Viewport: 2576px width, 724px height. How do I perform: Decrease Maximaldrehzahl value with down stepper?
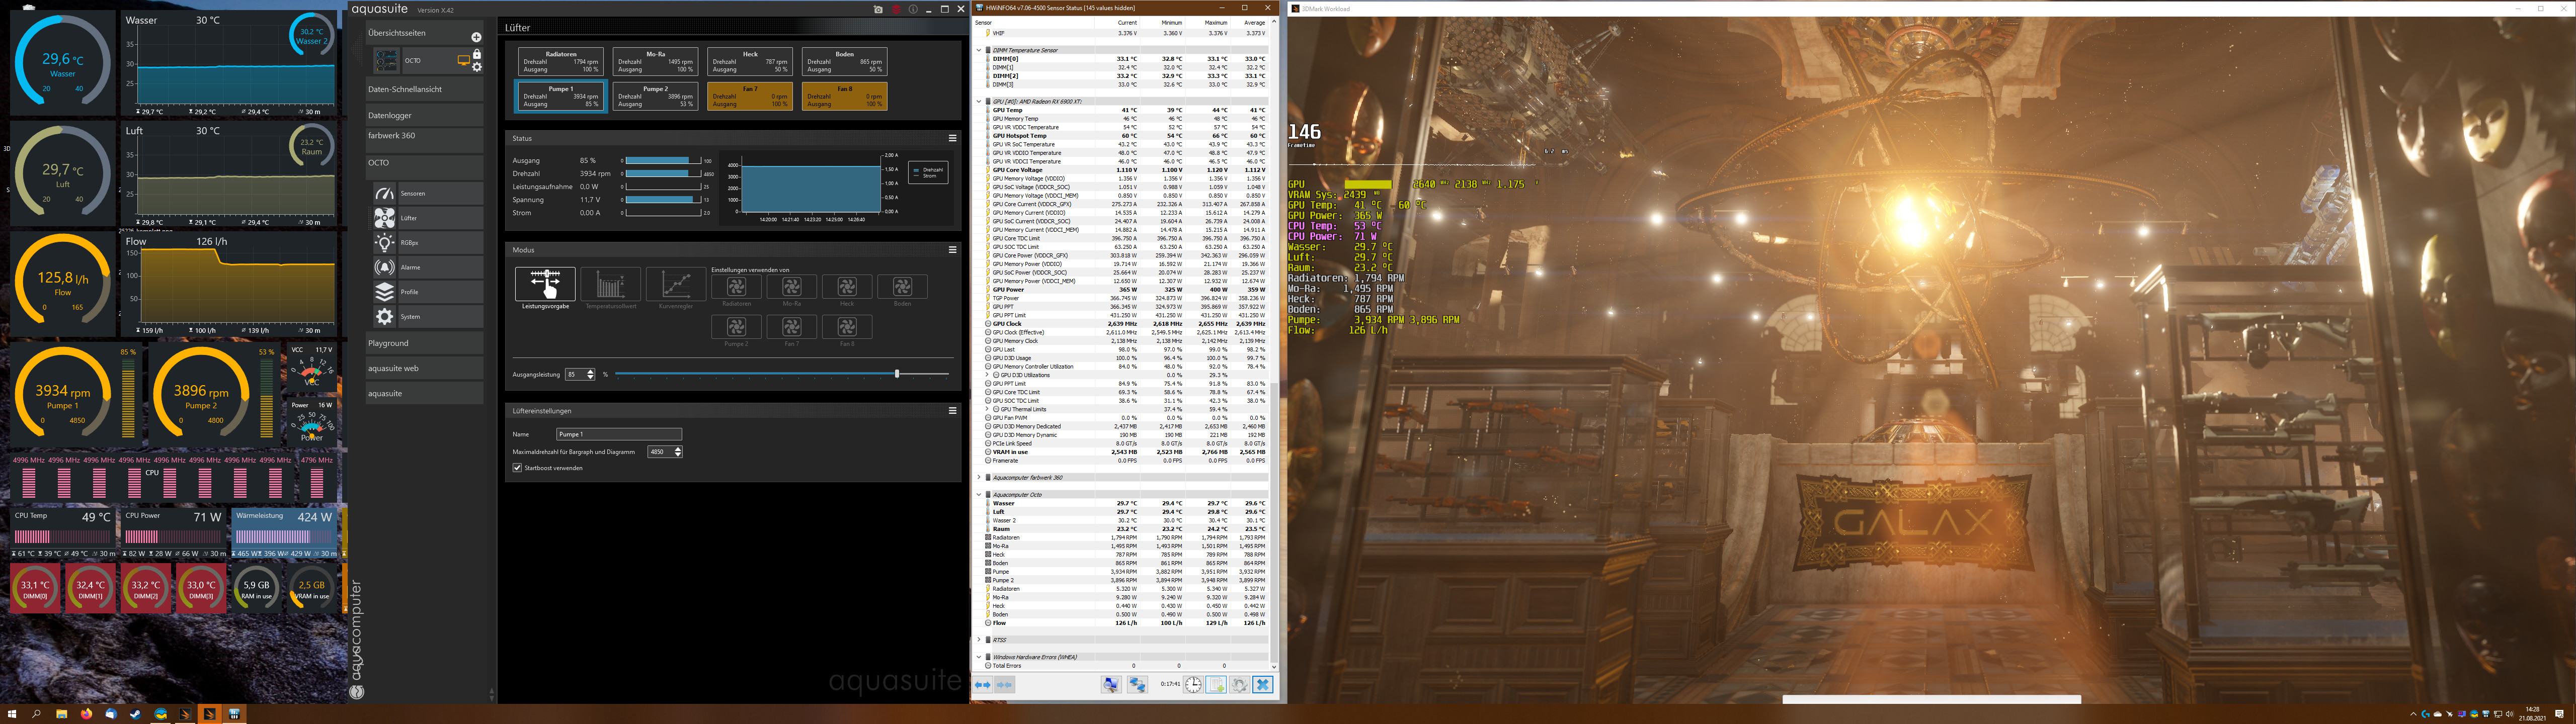coord(678,455)
